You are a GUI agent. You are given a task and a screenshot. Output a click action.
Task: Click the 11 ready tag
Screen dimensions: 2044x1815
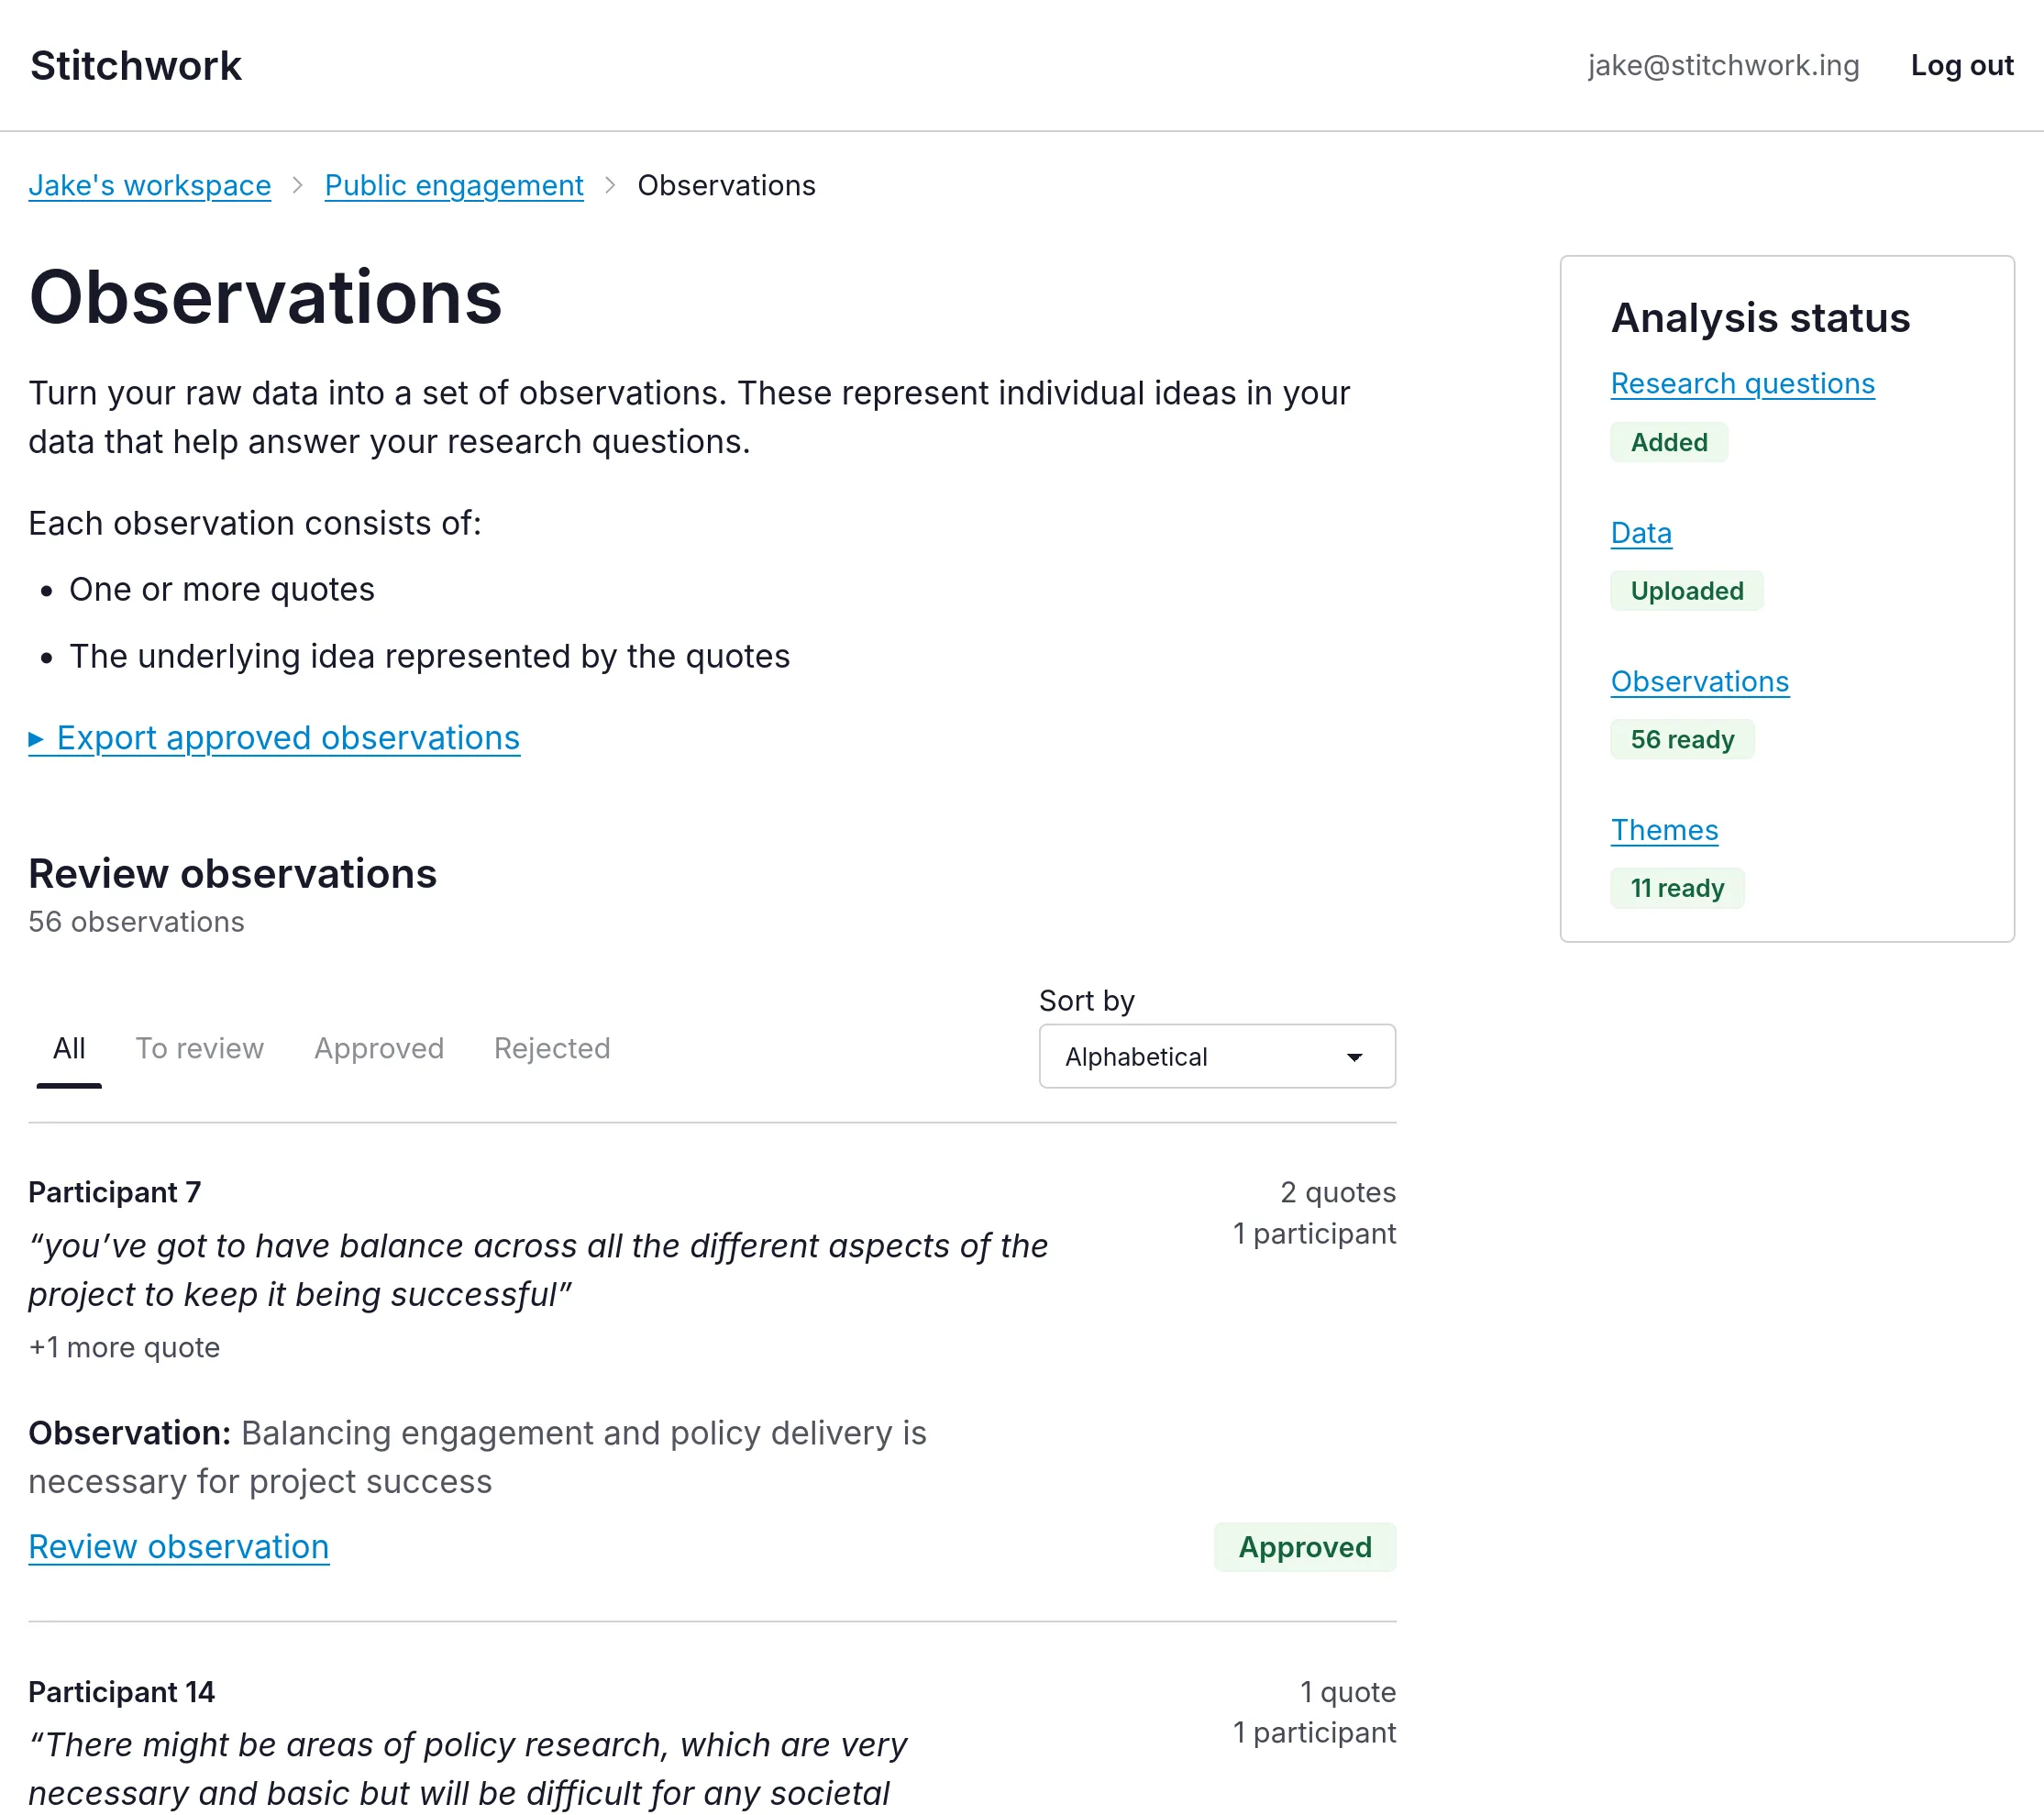1677,888
